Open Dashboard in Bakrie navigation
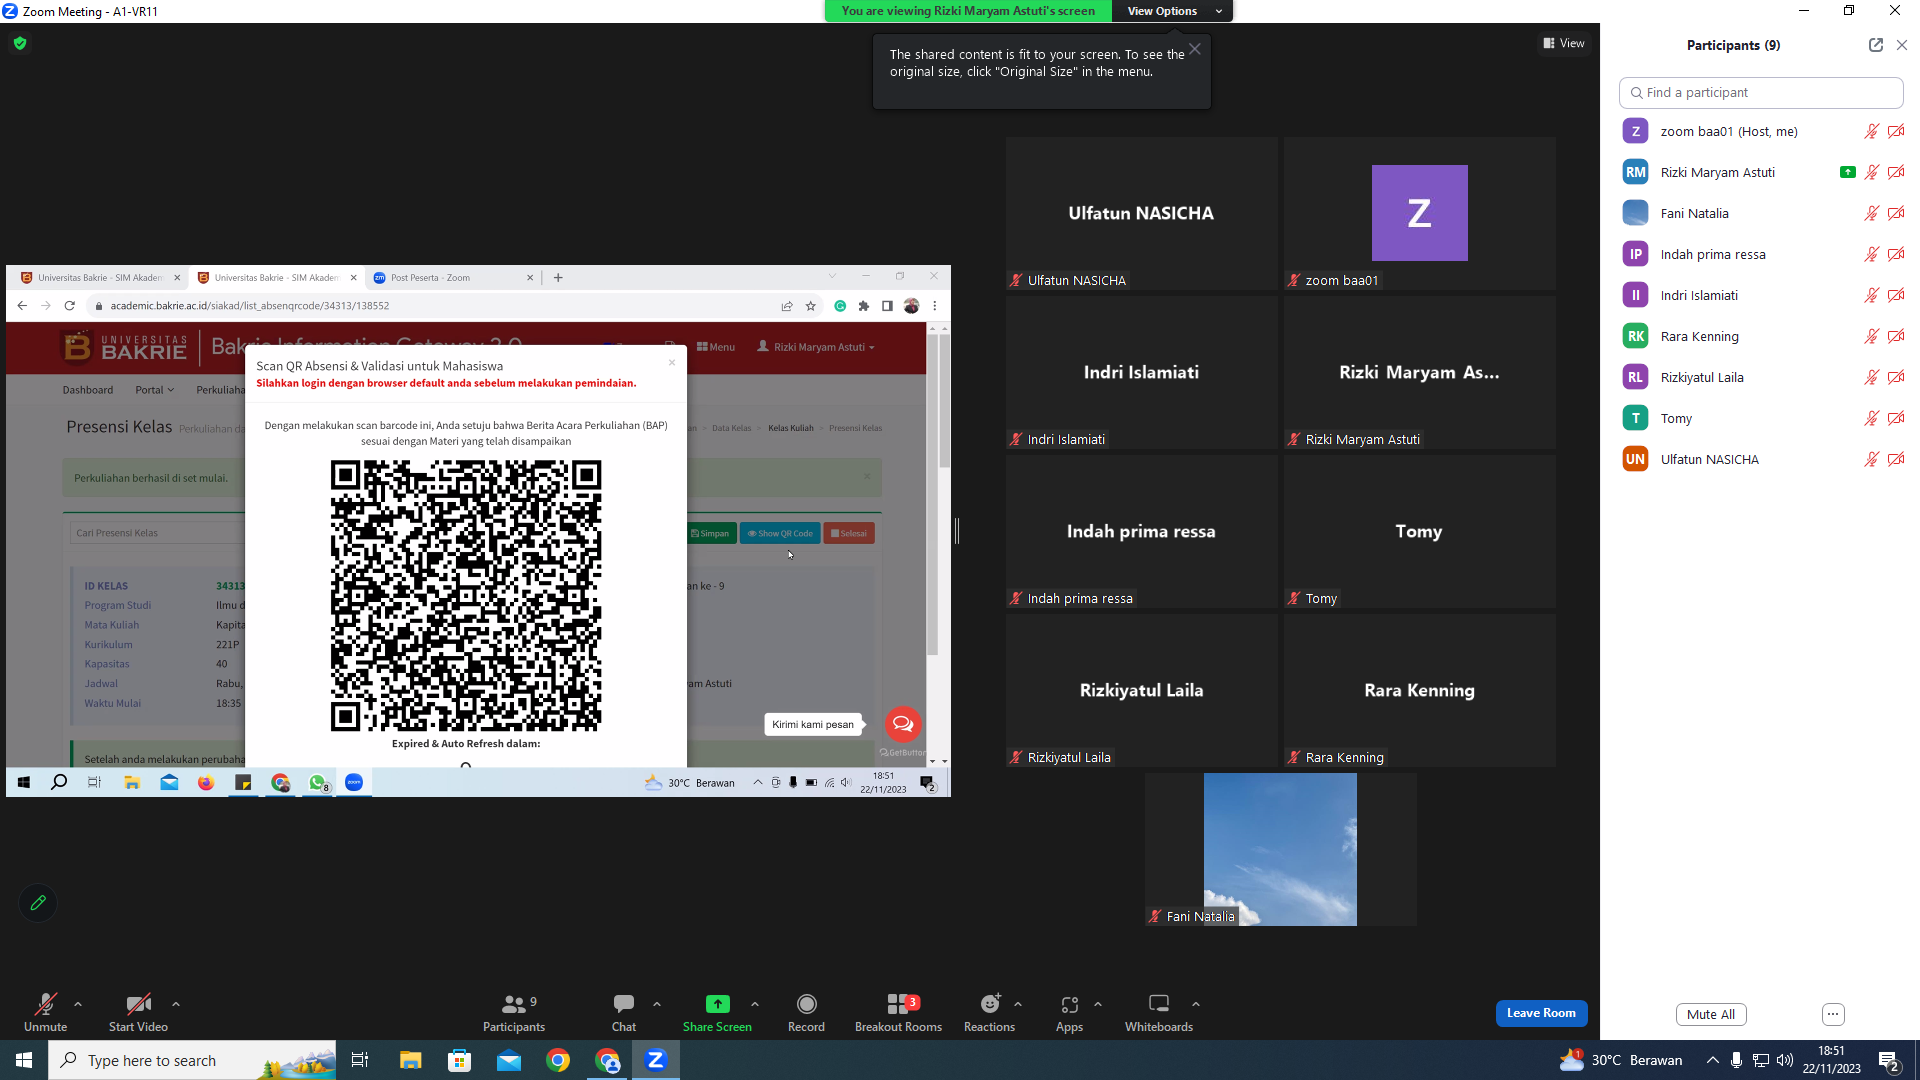The height and width of the screenshot is (1080, 1920). point(88,390)
